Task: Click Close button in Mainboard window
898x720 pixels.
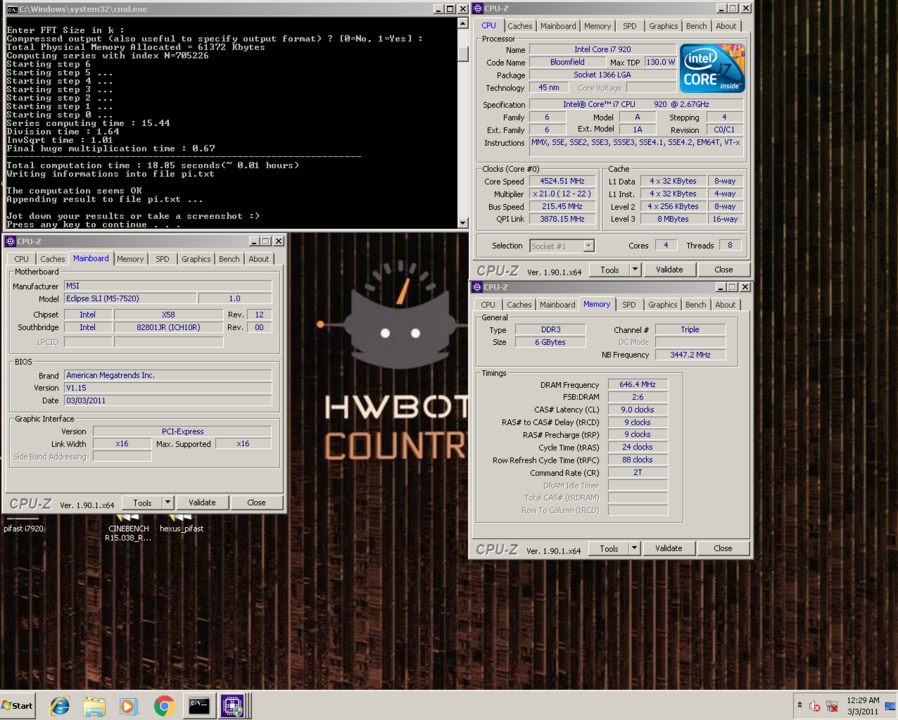Action: click(x=256, y=503)
